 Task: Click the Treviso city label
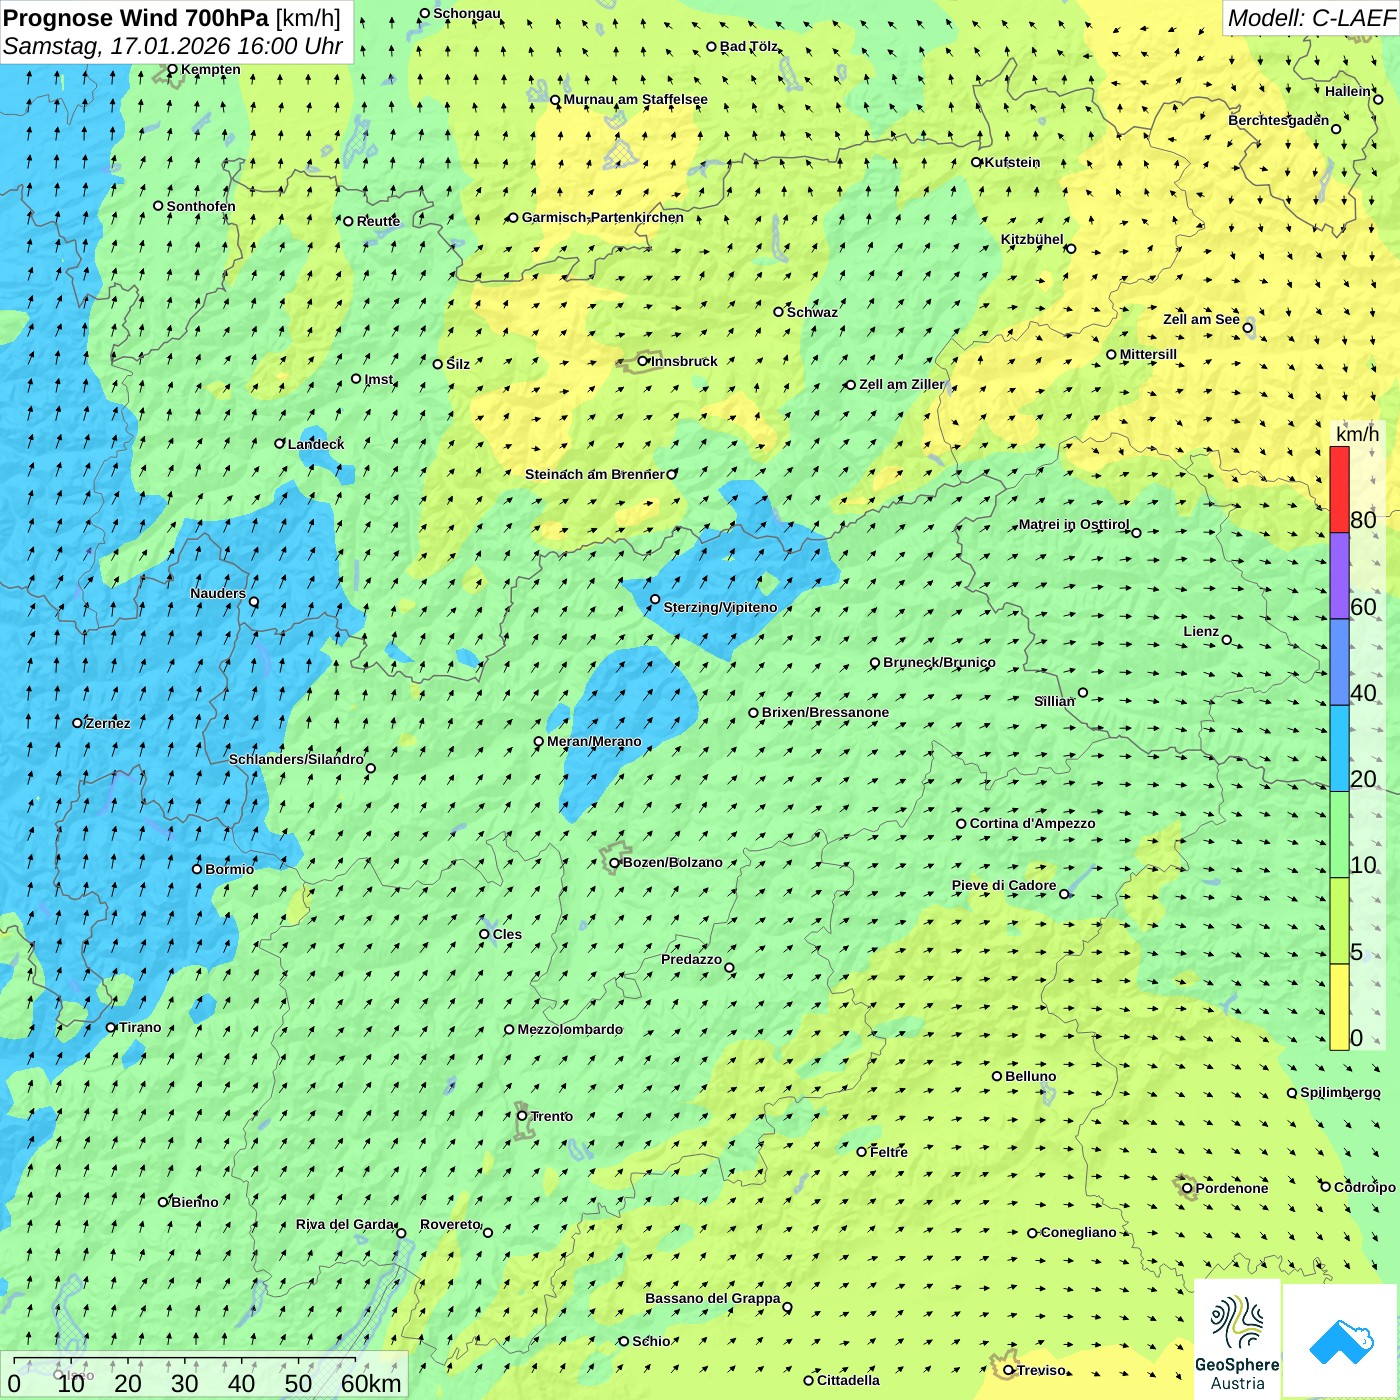point(1041,1370)
